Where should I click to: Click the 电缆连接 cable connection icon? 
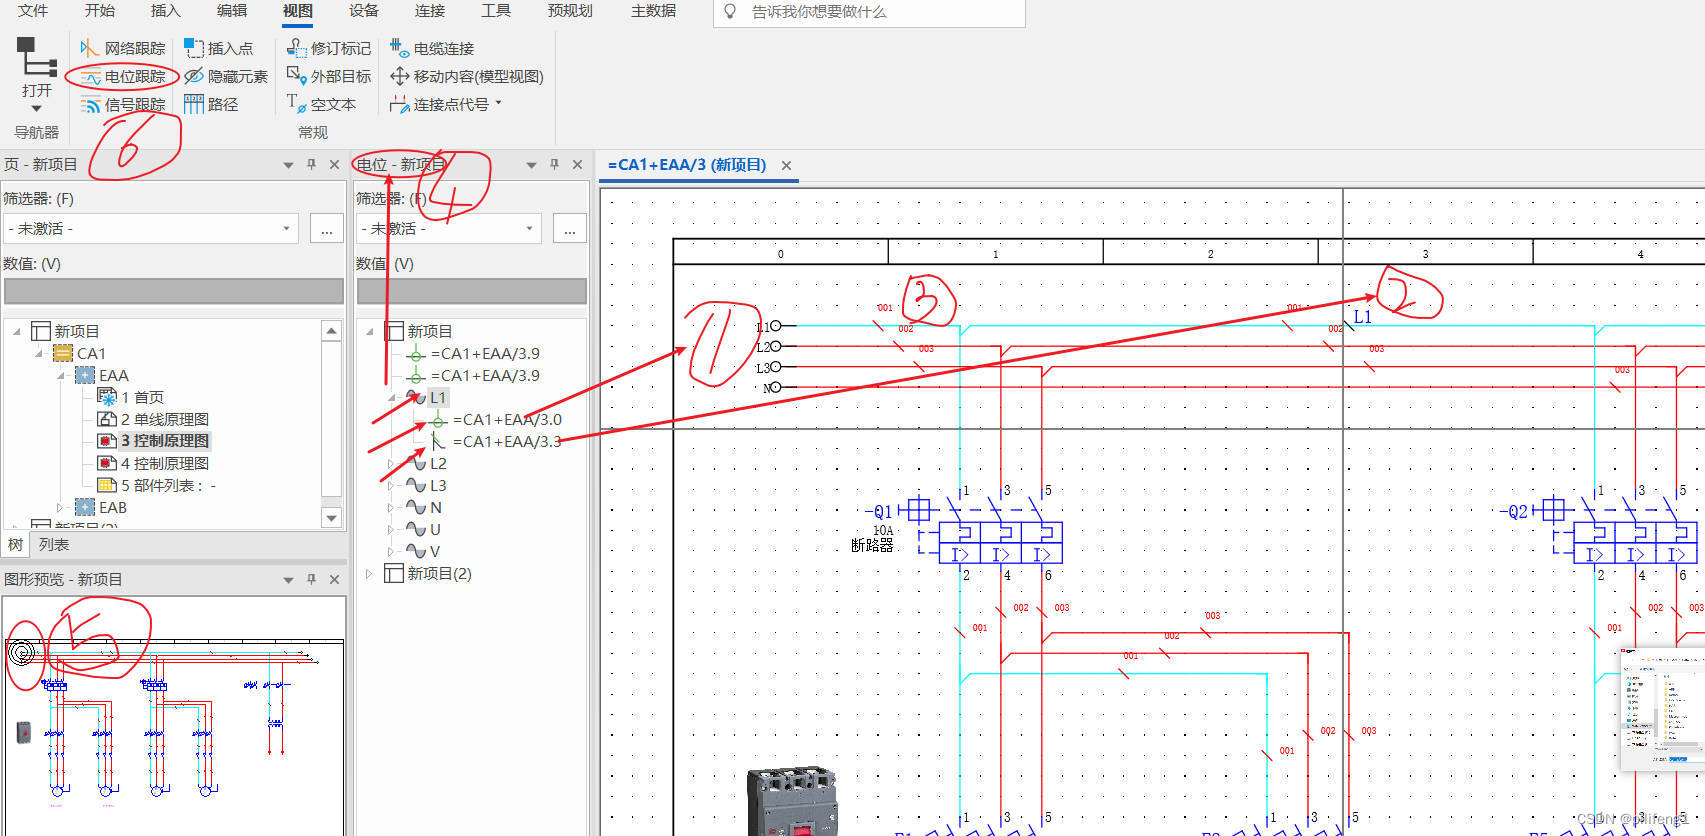click(399, 48)
